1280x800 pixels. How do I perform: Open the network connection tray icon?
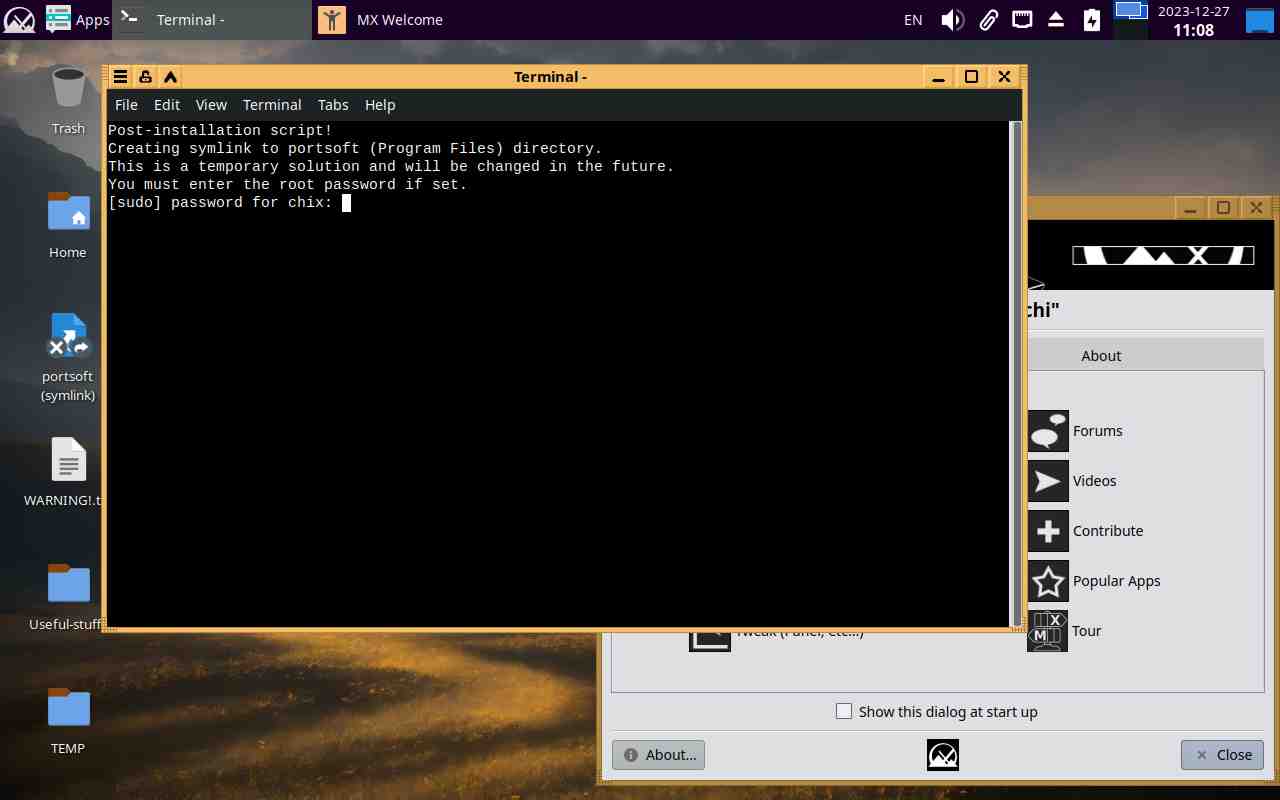1022,19
